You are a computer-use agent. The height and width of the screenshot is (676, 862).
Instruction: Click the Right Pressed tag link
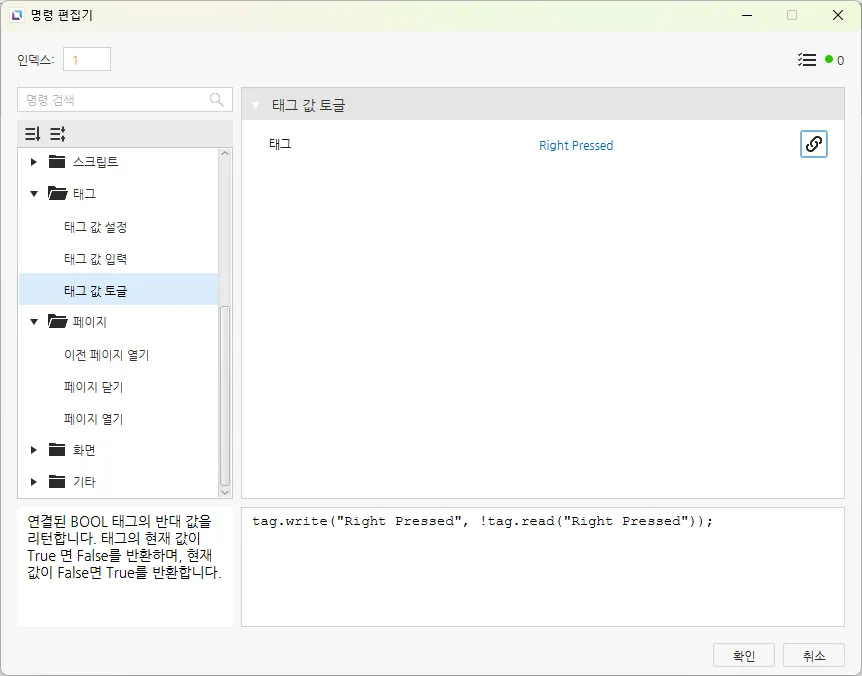pyautogui.click(x=575, y=146)
